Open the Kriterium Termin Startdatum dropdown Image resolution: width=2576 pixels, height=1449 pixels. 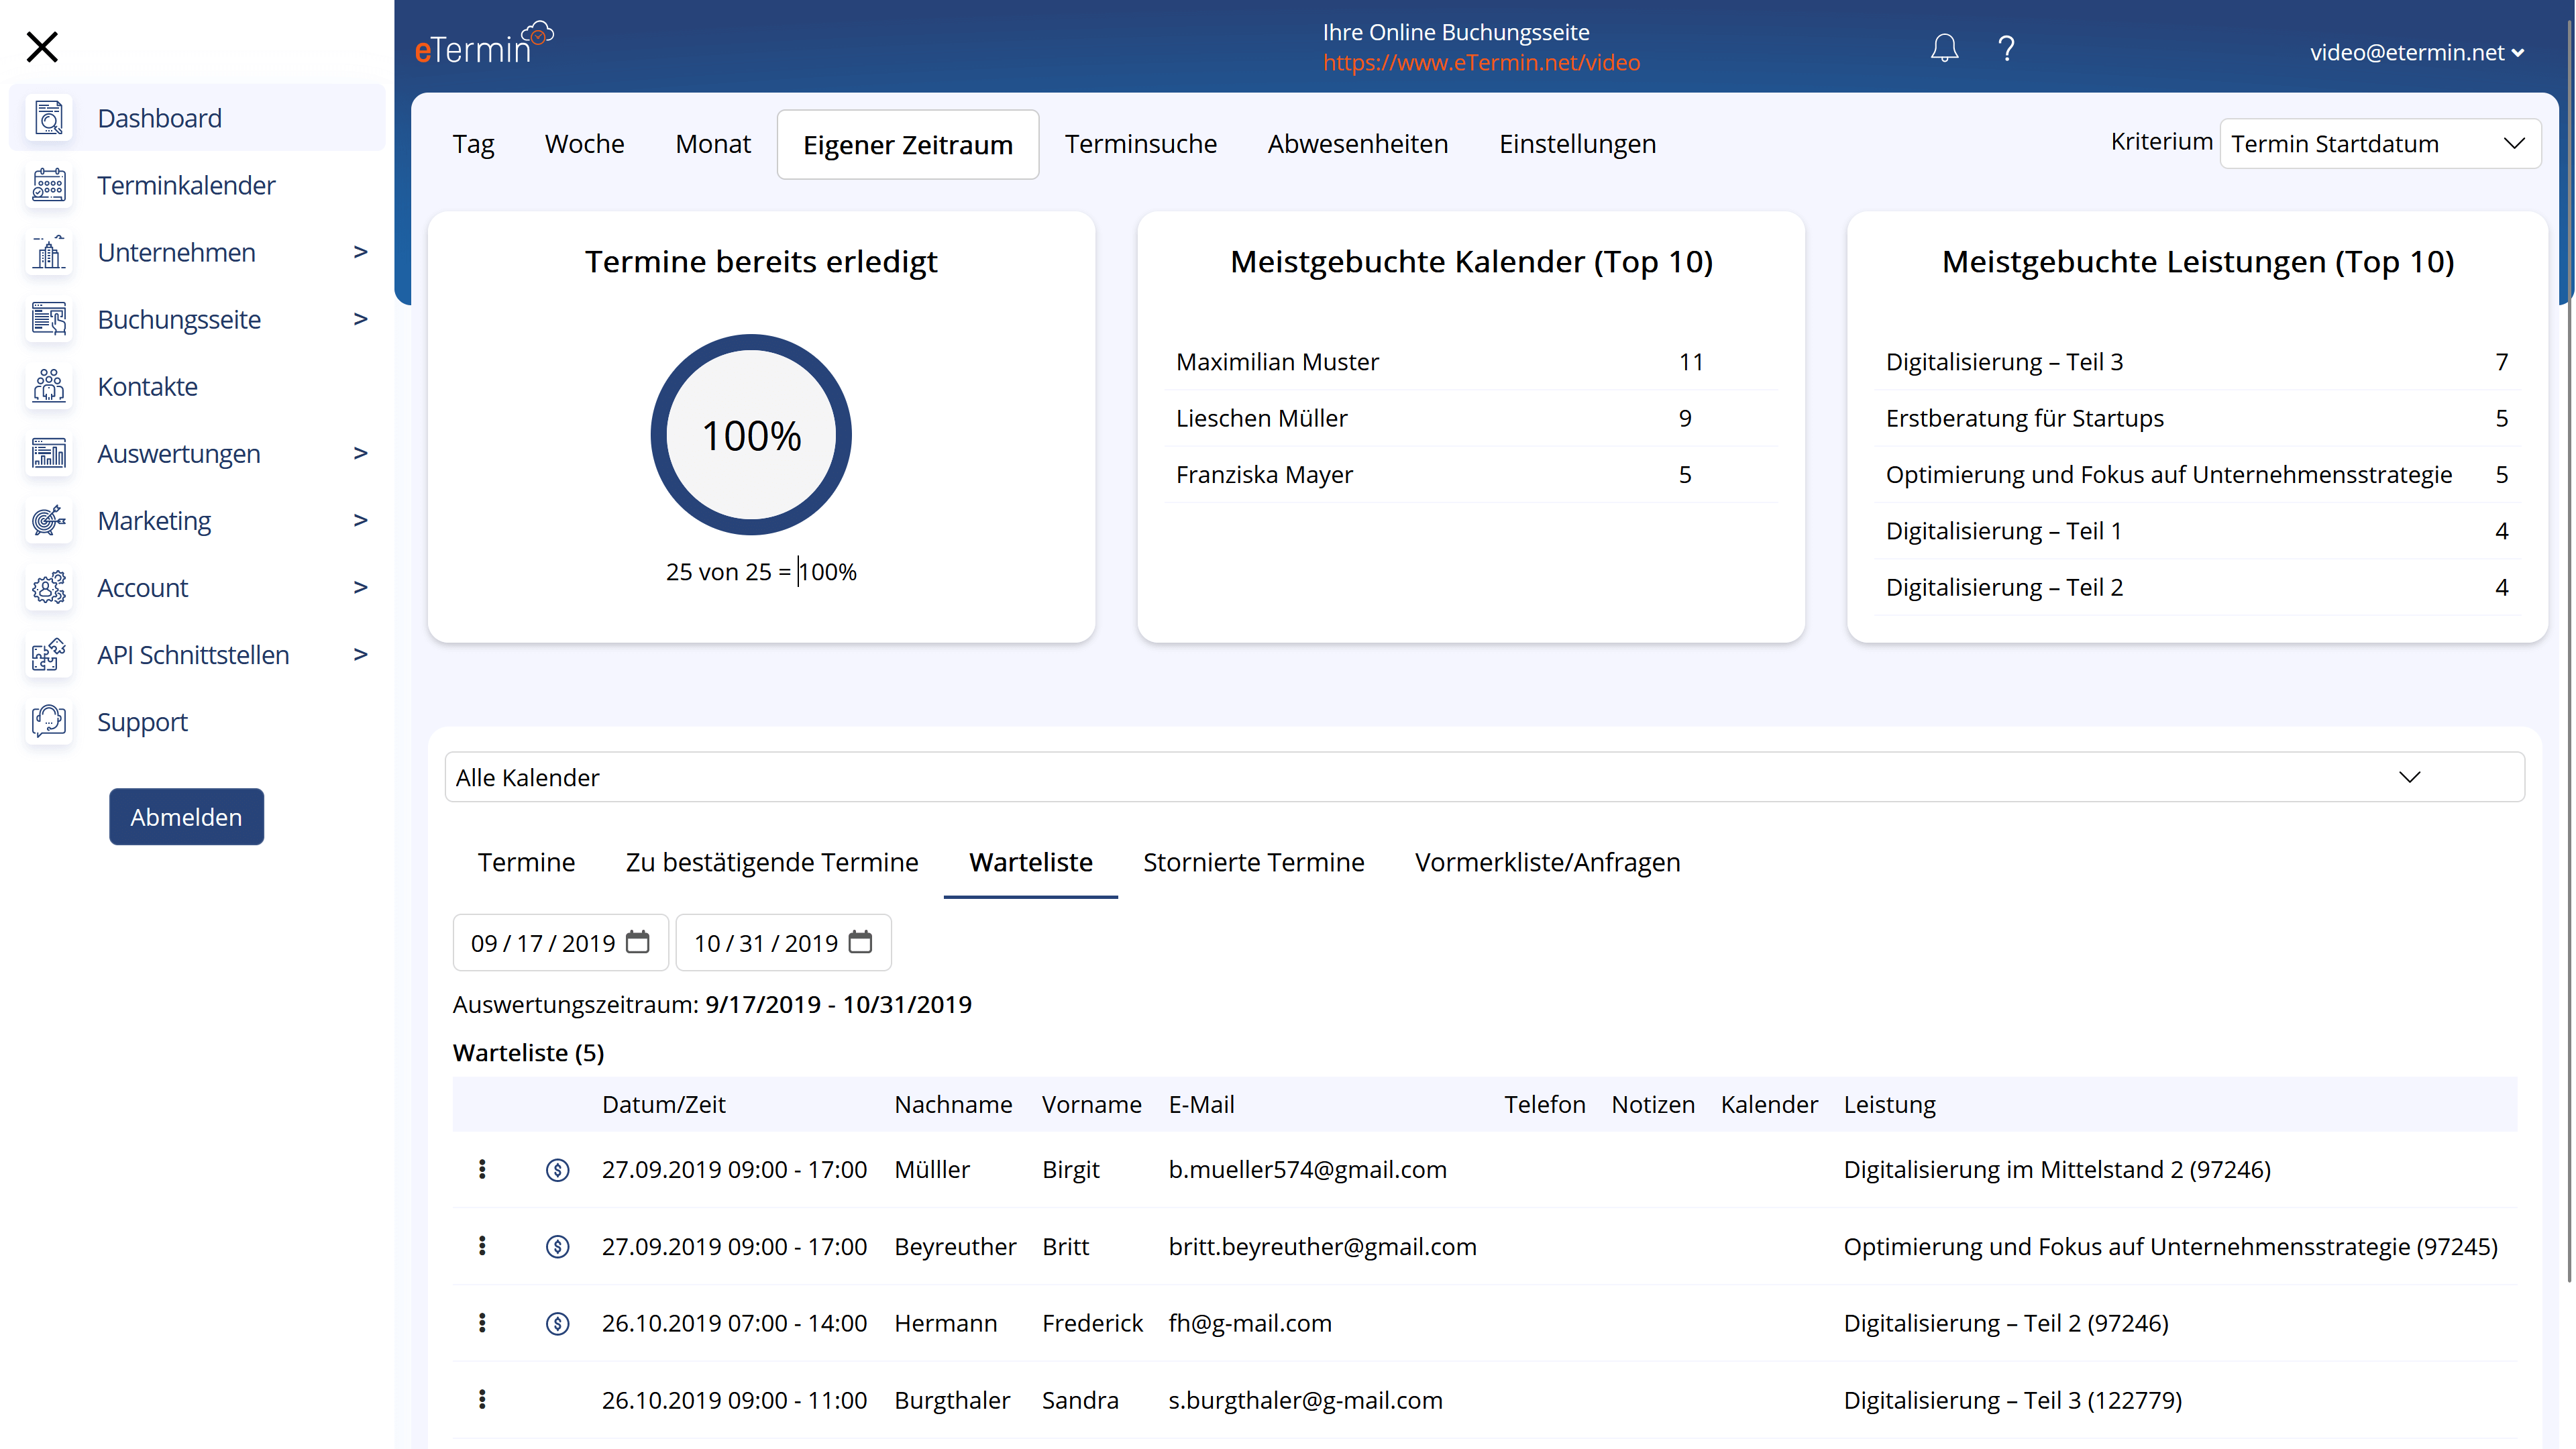click(x=2380, y=143)
